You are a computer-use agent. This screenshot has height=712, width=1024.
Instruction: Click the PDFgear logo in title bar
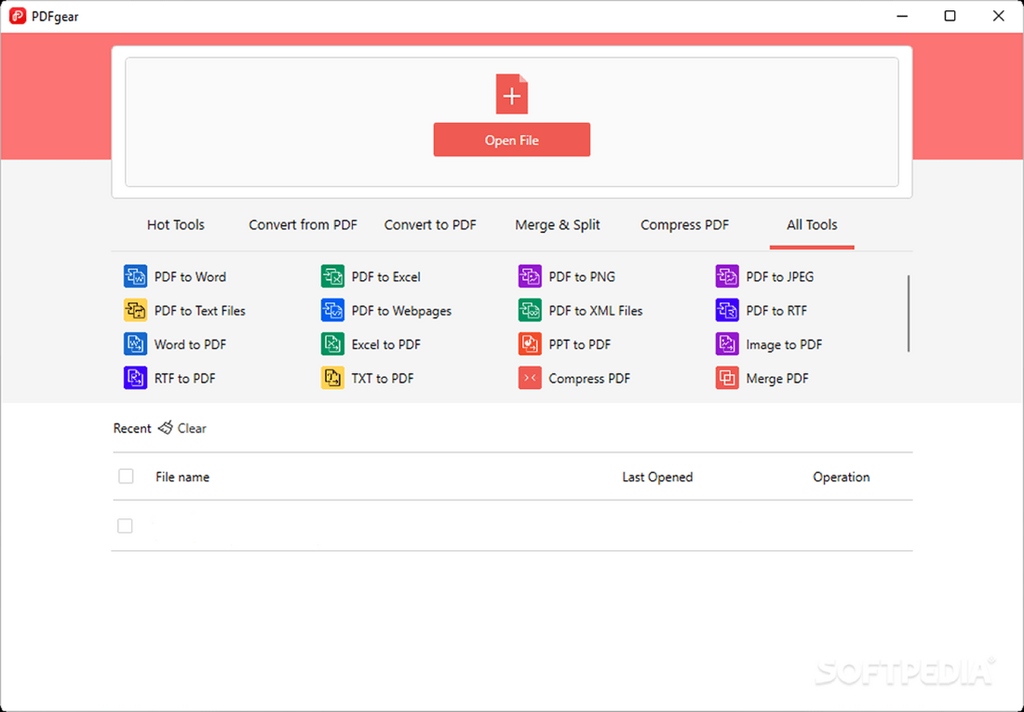(x=18, y=16)
